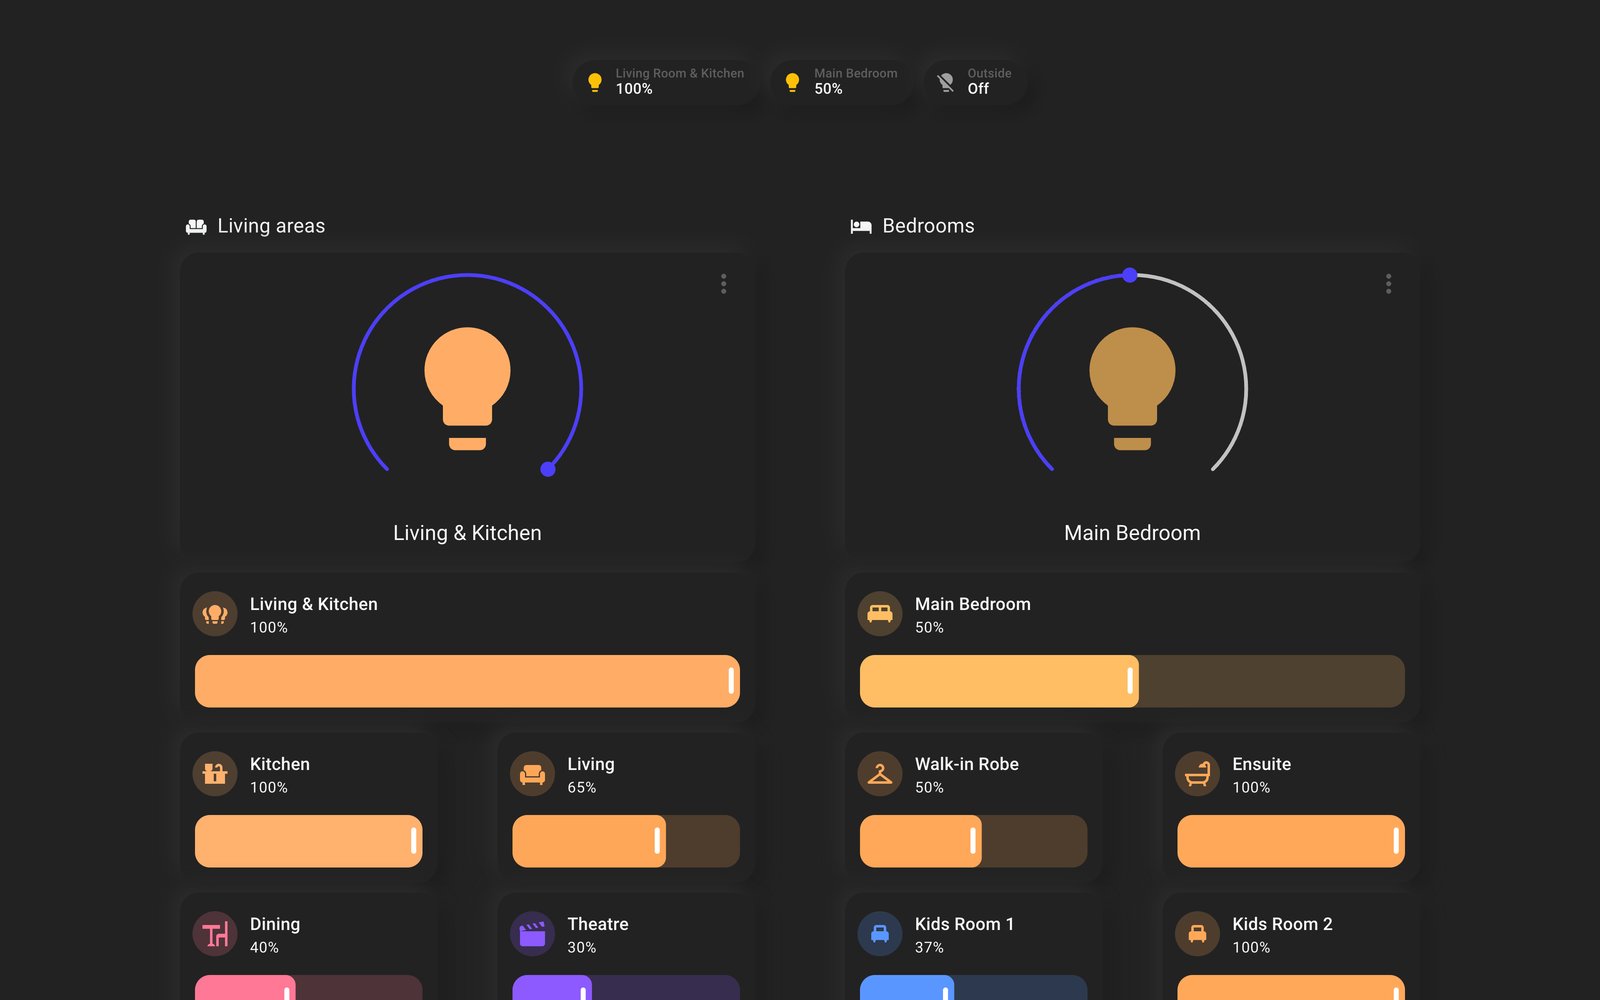The width and height of the screenshot is (1600, 1000).
Task: Open the Living & Kitchen card three-dot menu
Action: [723, 284]
